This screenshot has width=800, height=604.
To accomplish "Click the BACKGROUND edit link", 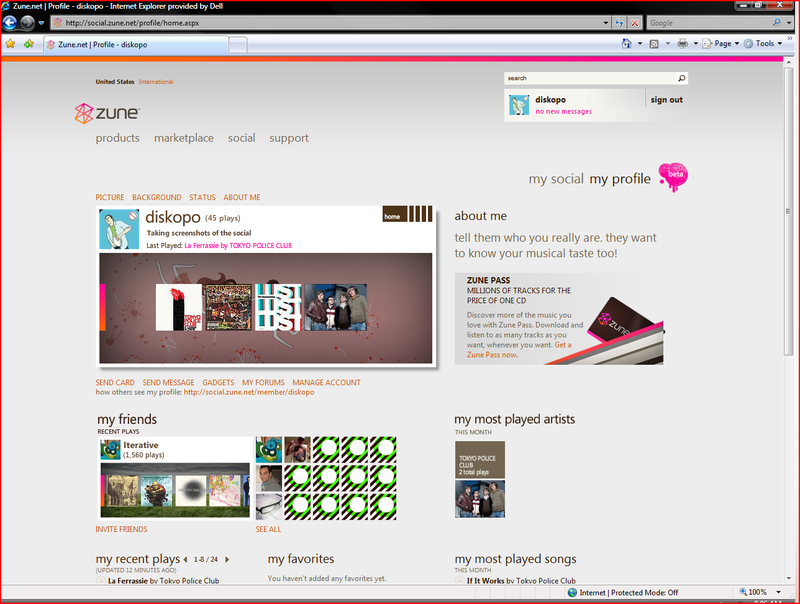I will point(157,197).
